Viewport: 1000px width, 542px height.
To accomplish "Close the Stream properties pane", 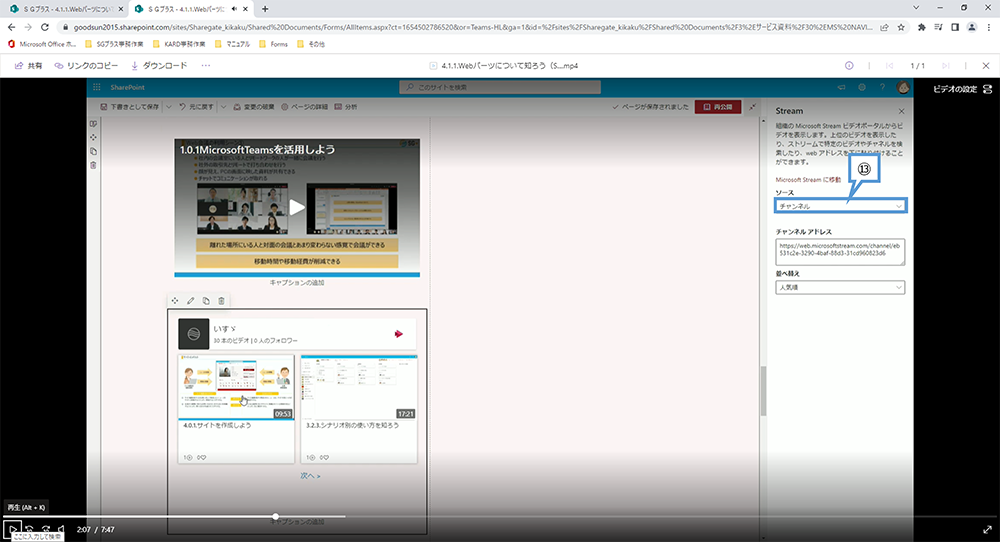I will click(901, 111).
